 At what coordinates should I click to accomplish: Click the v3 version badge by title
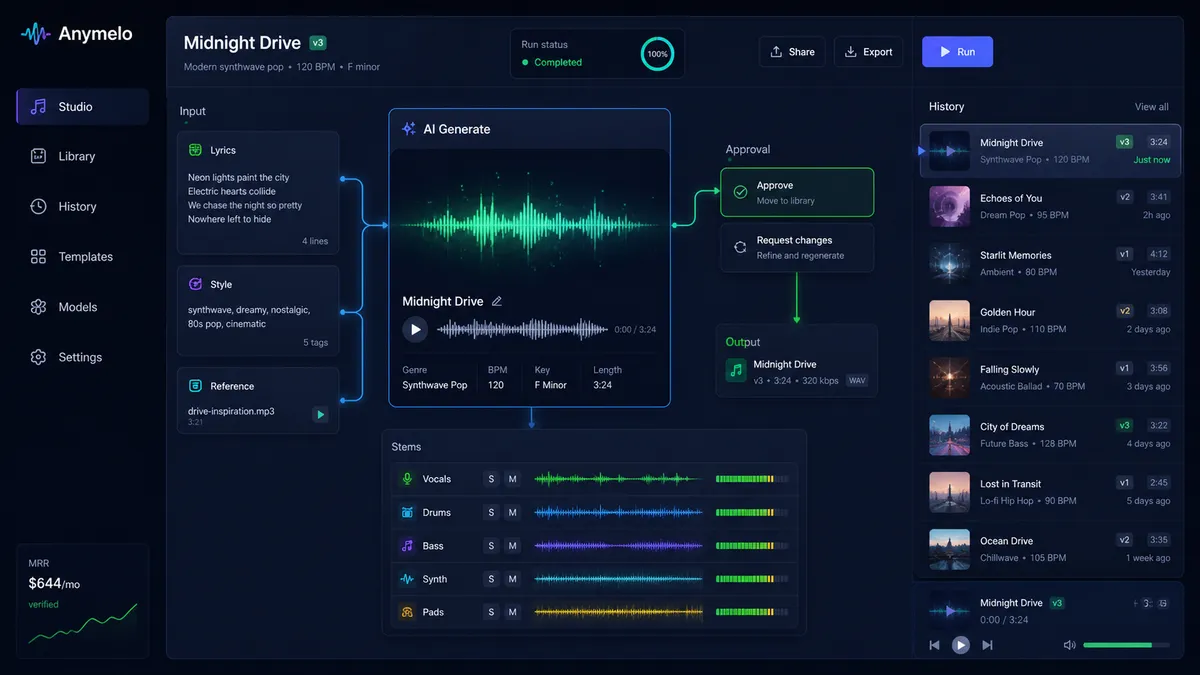318,43
